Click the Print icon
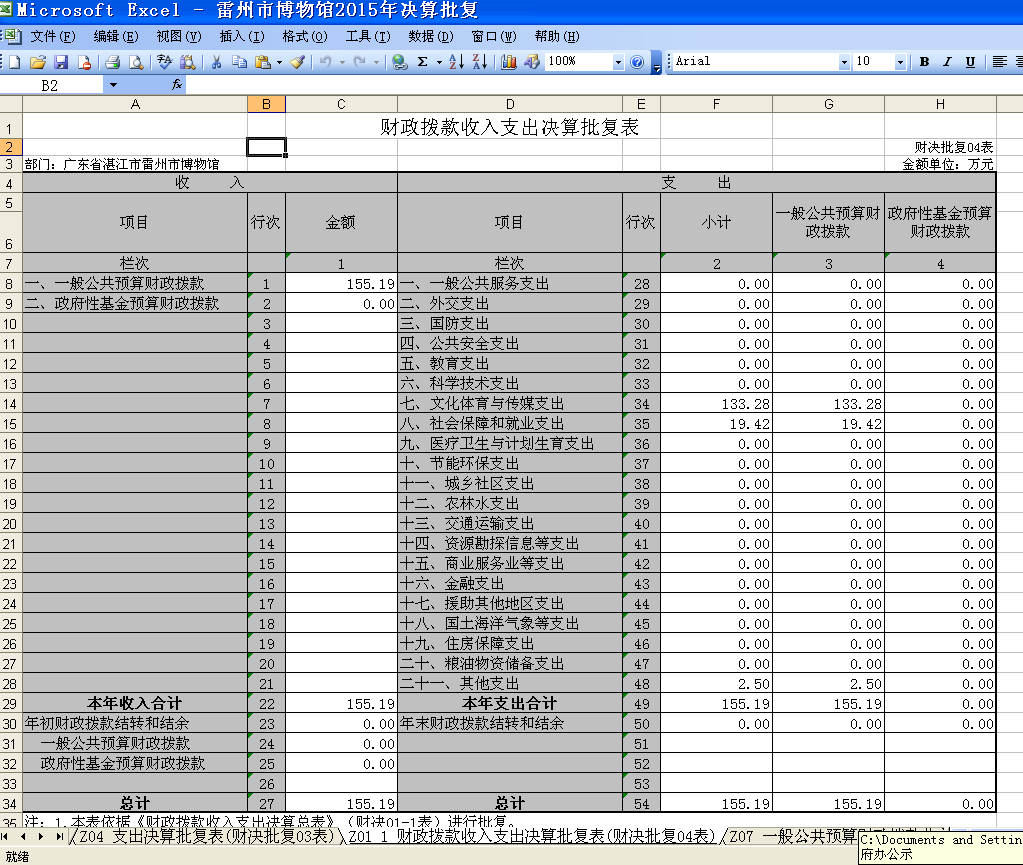The height and width of the screenshot is (865, 1023). click(113, 62)
